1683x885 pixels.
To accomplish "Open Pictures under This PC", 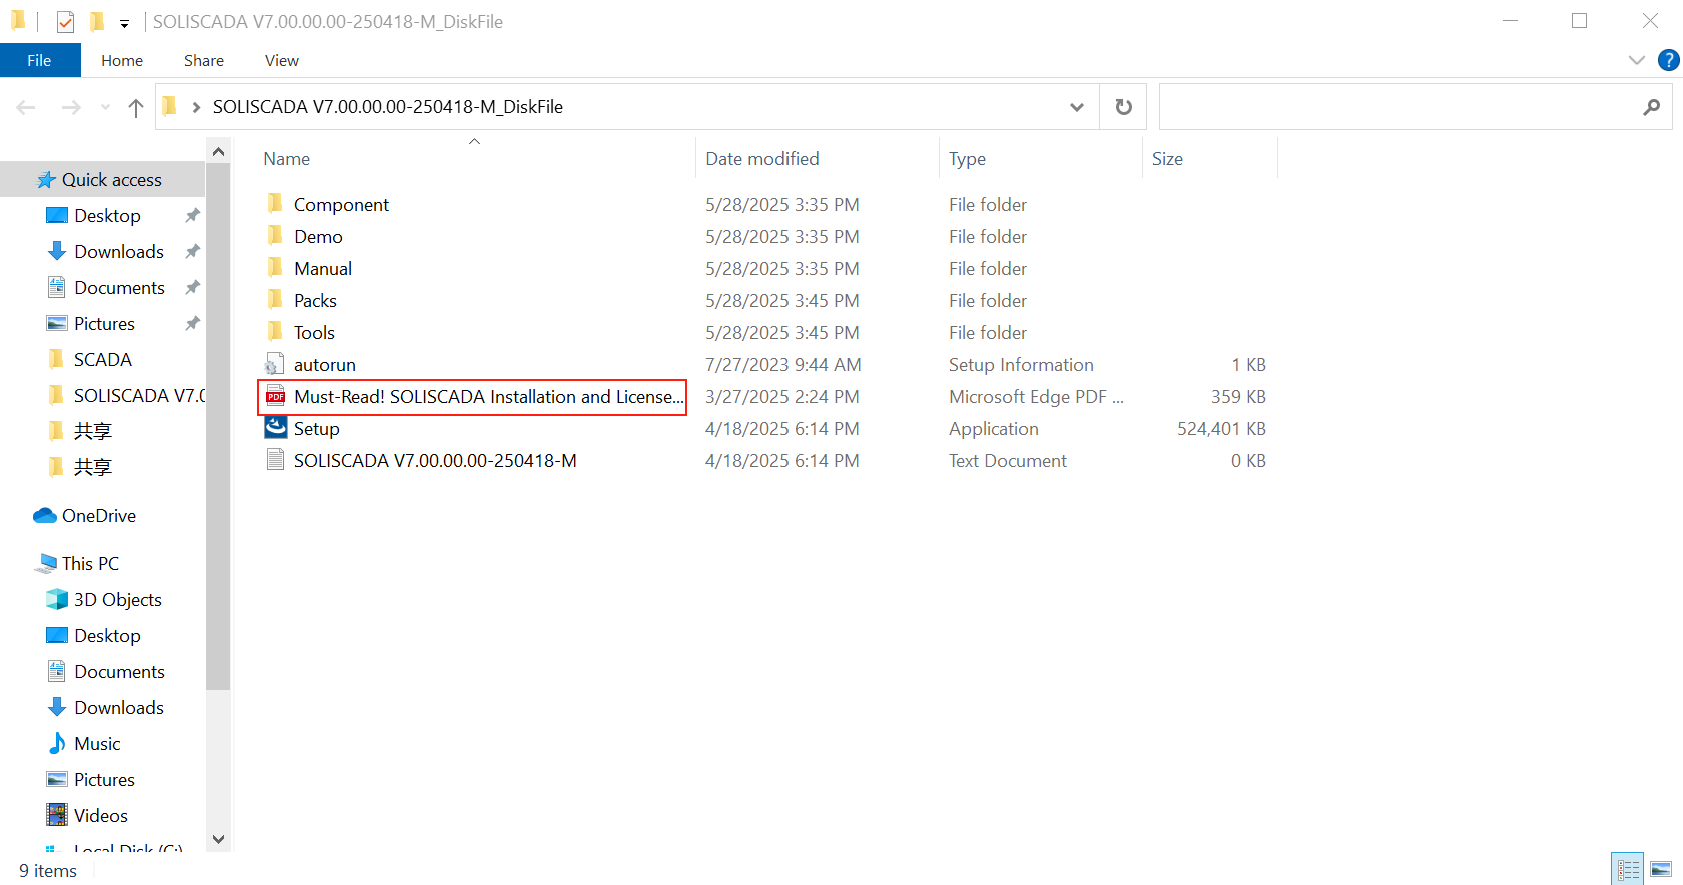I will click(x=104, y=780).
